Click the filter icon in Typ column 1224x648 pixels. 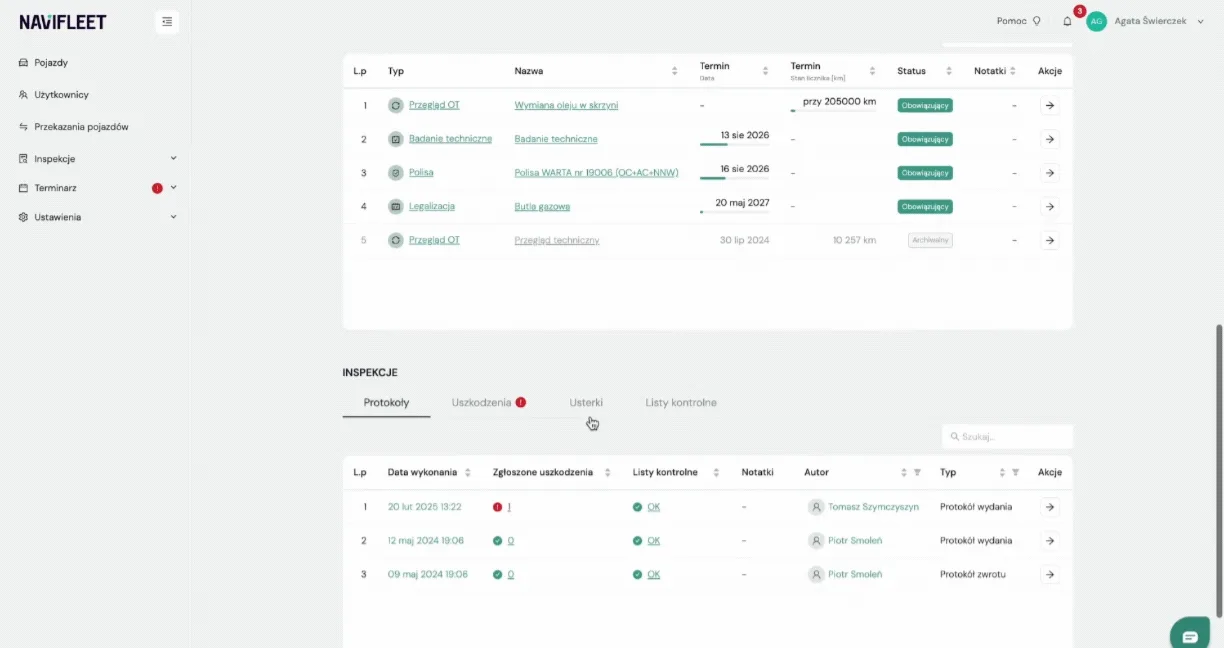pyautogui.click(x=1015, y=472)
